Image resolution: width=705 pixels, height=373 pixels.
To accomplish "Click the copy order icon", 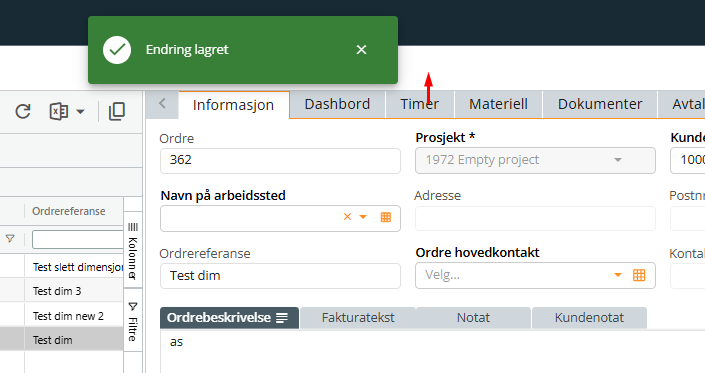I will 117,111.
